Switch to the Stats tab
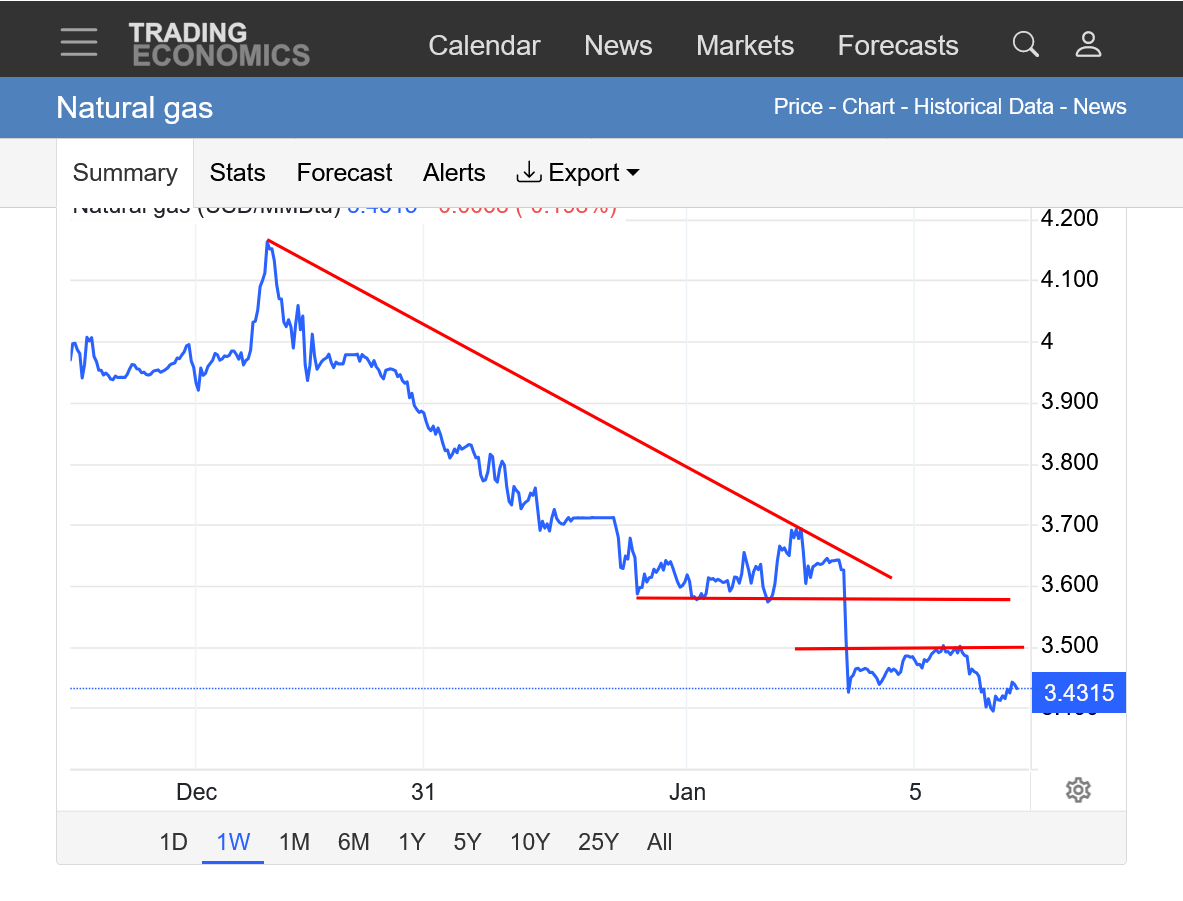This screenshot has height=901, width=1183. 237,173
